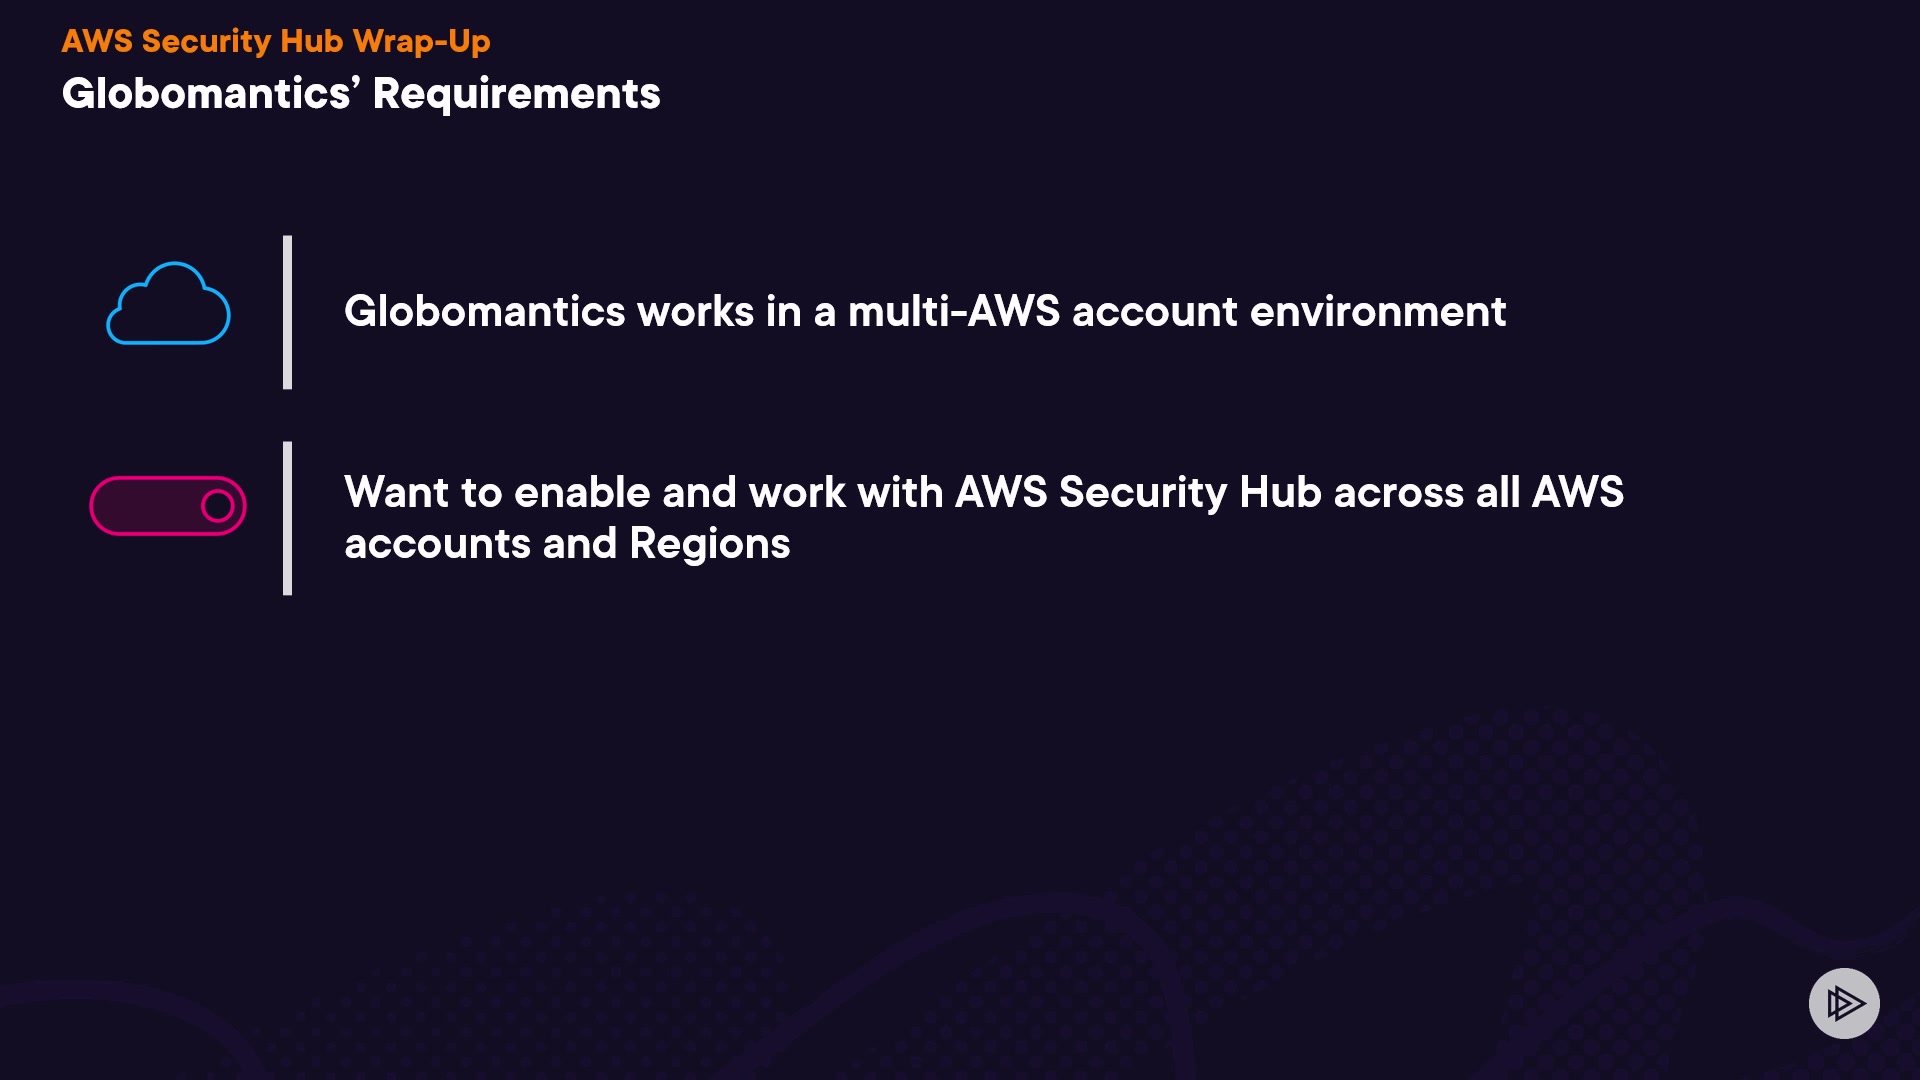The height and width of the screenshot is (1080, 1920).
Task: Click "Wrap-Up" in the orange title
Action: coord(421,41)
